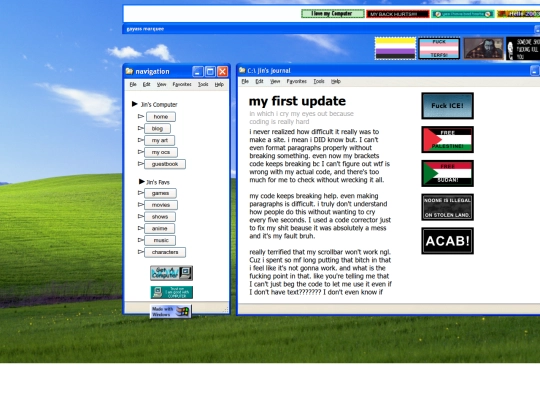Open the games favorites button

point(160,193)
